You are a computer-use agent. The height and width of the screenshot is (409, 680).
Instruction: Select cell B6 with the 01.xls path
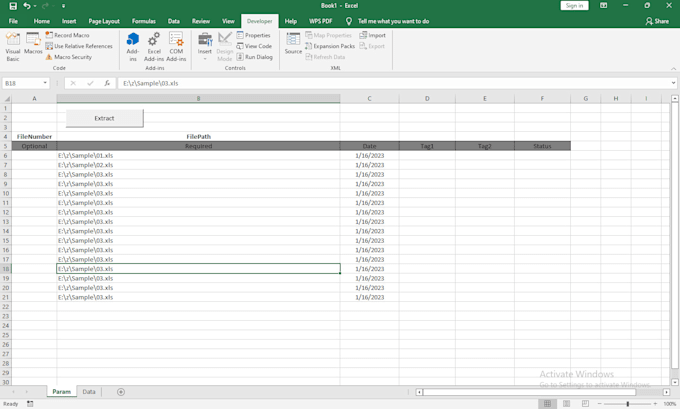pos(198,156)
